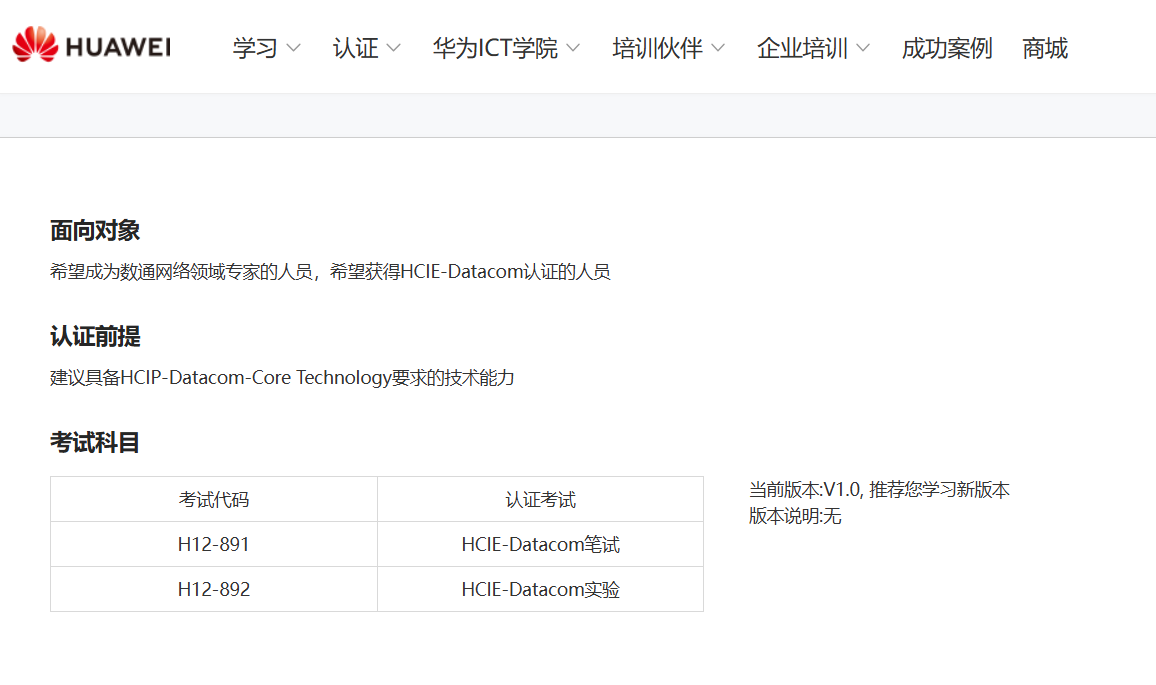Screen dimensions: 1156x685
Task: Click the 当前版本:V1.0 recommendation text
Action: (879, 490)
